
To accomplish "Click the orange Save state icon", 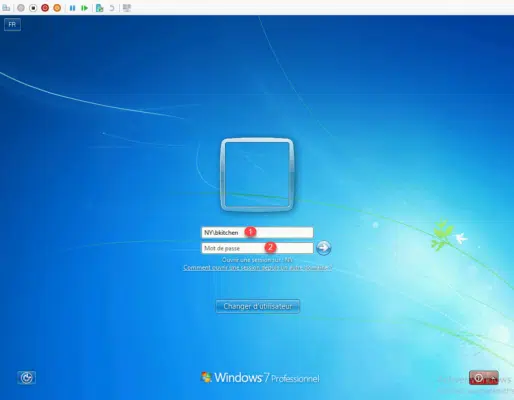I will [57, 8].
